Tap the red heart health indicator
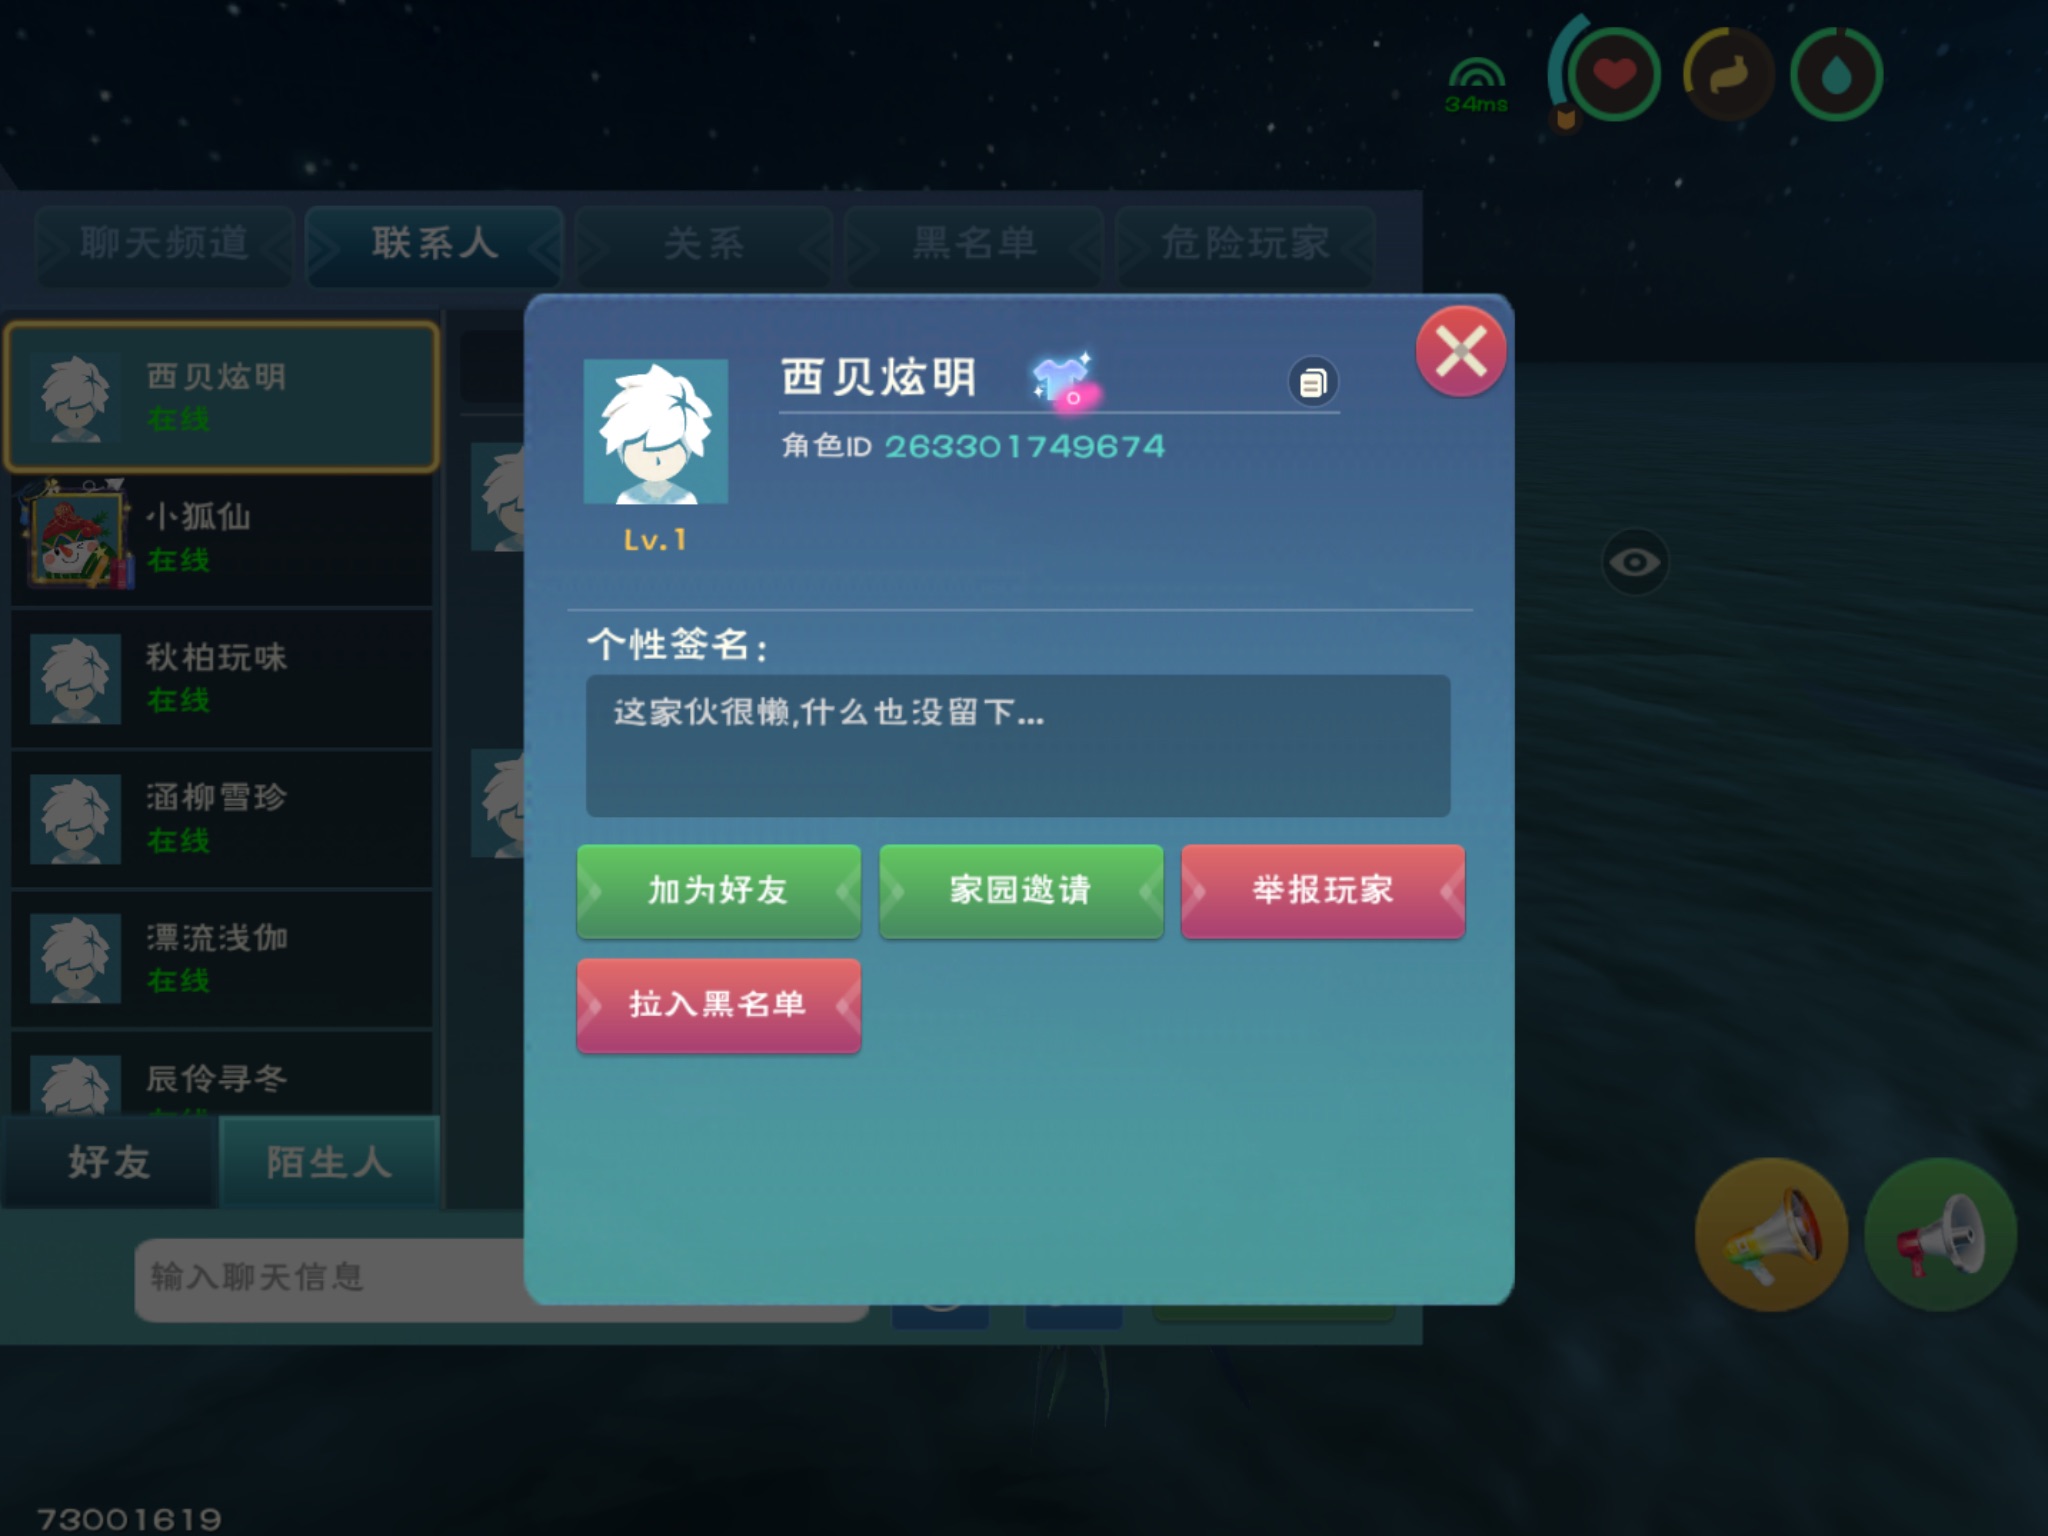Viewport: 2048px width, 1536px height. coord(1613,75)
